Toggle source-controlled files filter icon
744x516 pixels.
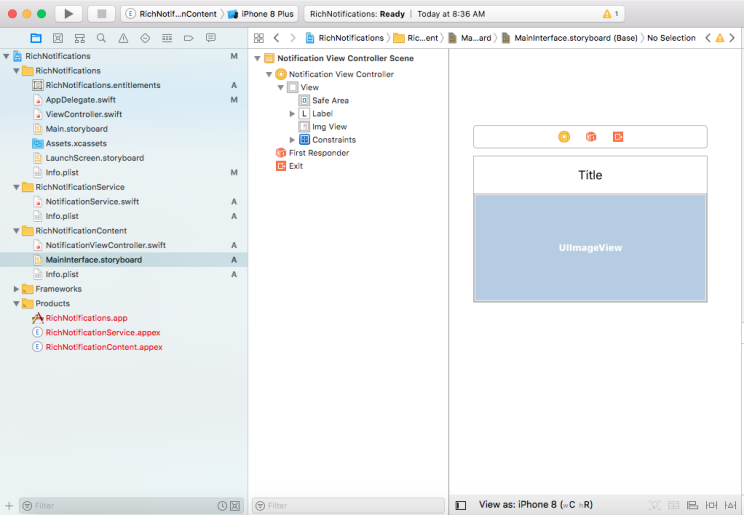pos(235,506)
